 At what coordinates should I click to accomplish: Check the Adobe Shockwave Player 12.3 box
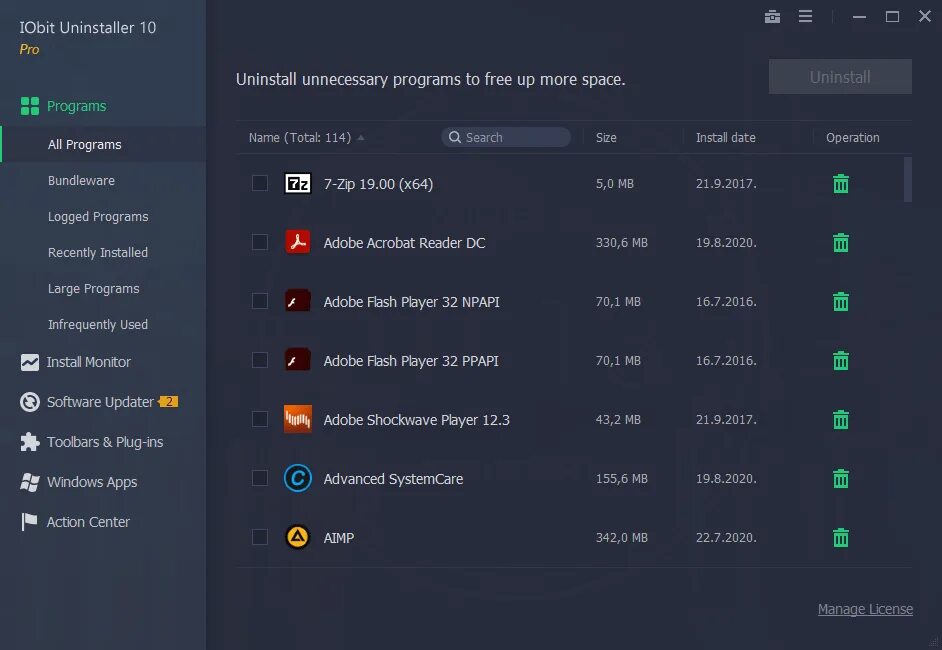pyautogui.click(x=260, y=419)
